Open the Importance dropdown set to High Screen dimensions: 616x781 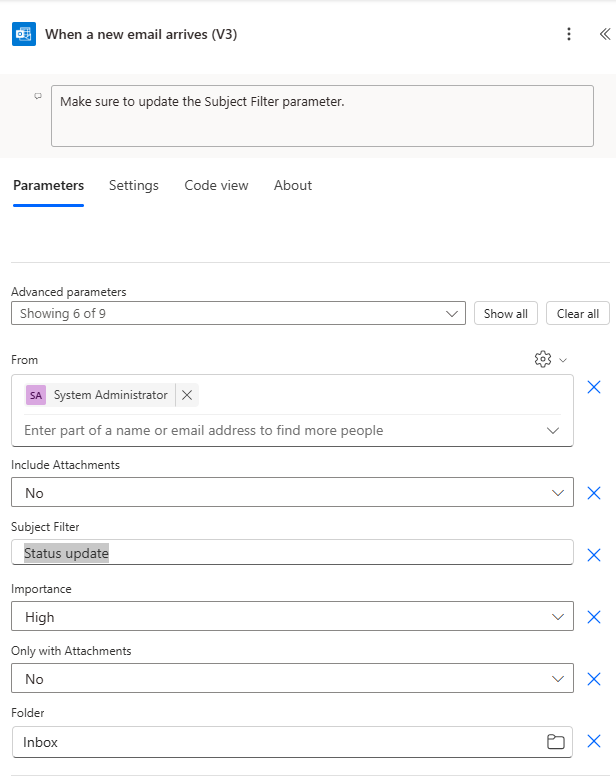(292, 617)
